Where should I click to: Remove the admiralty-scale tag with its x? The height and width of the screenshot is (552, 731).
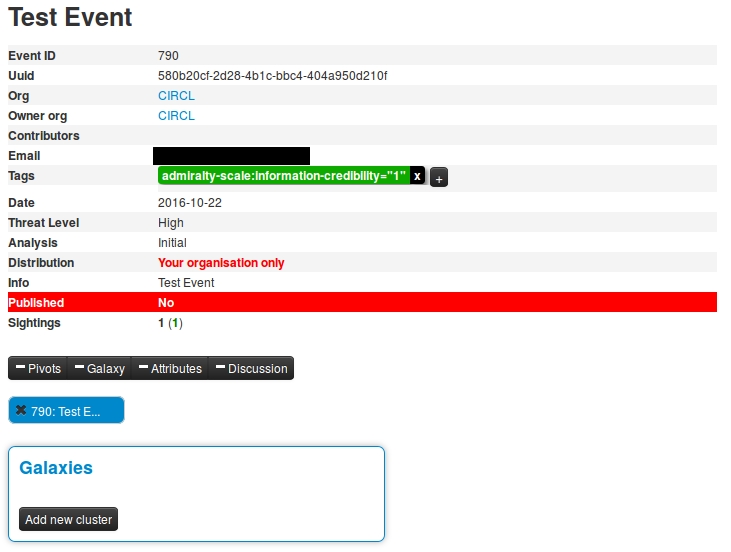(418, 176)
